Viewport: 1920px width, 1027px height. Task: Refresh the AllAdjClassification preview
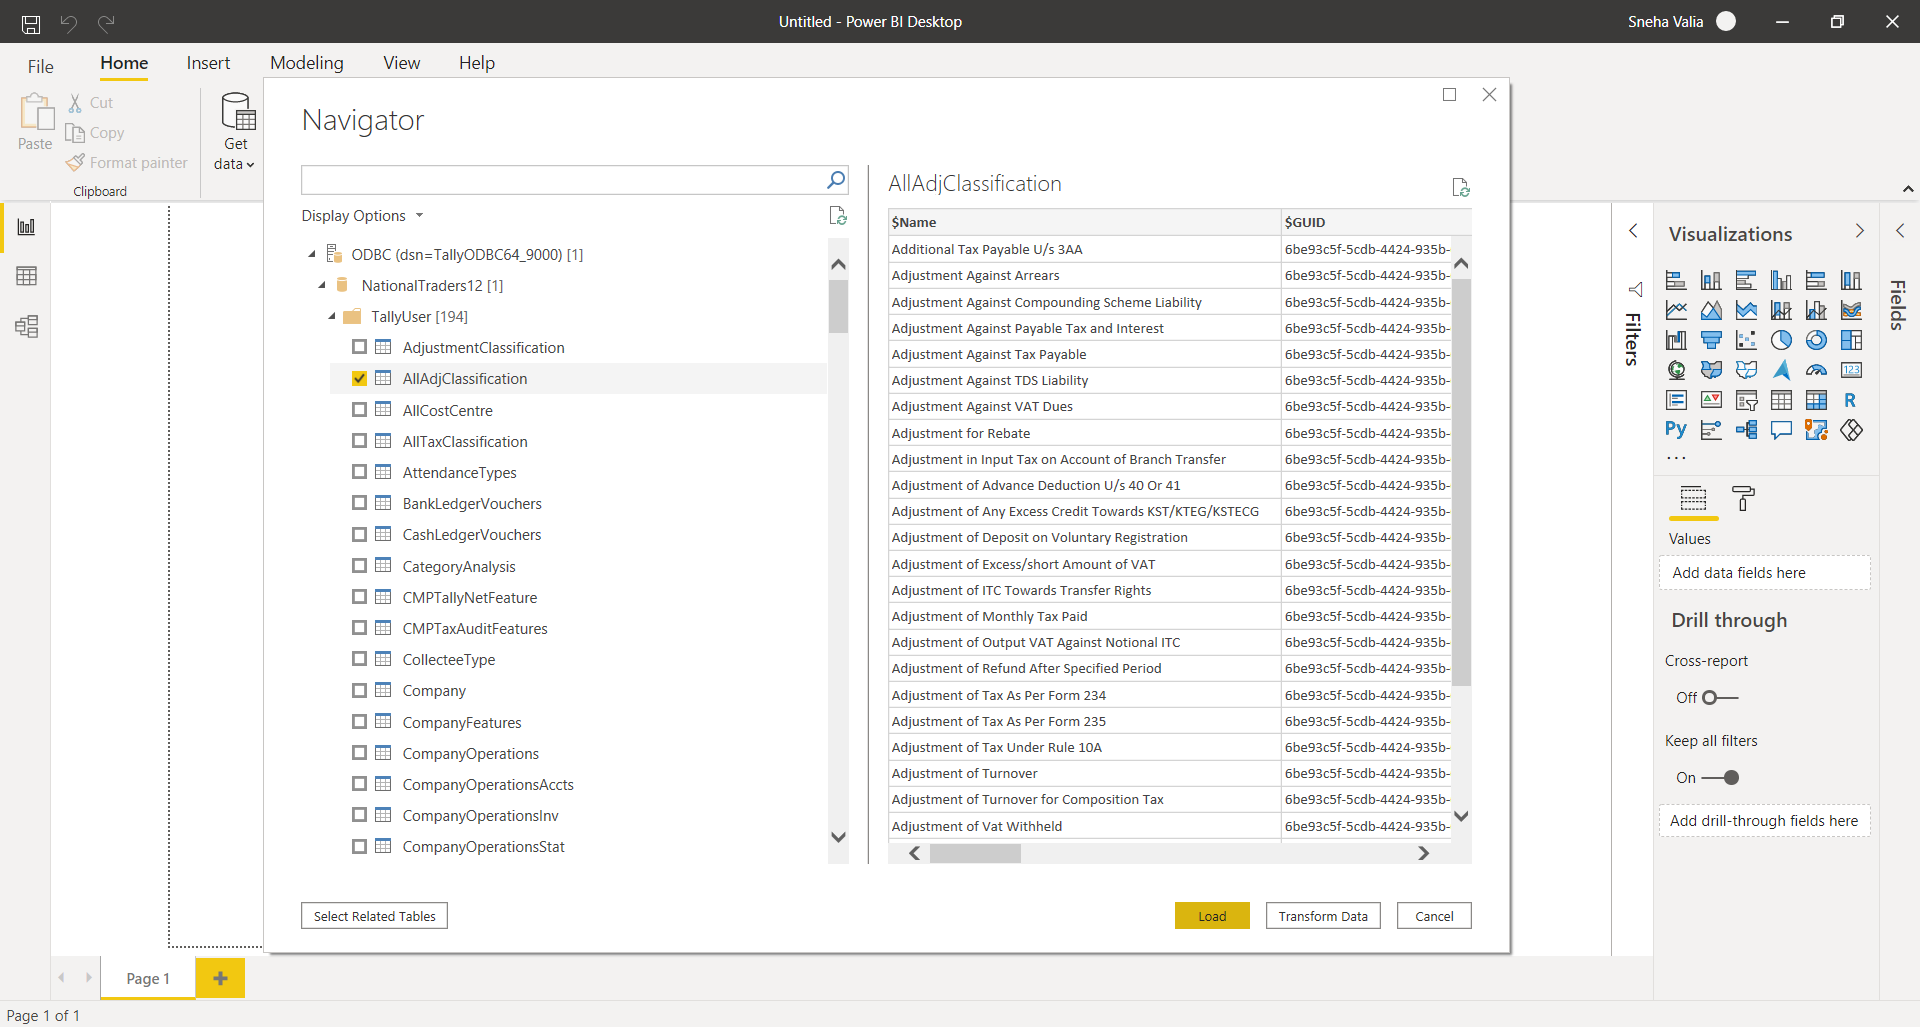(1460, 187)
